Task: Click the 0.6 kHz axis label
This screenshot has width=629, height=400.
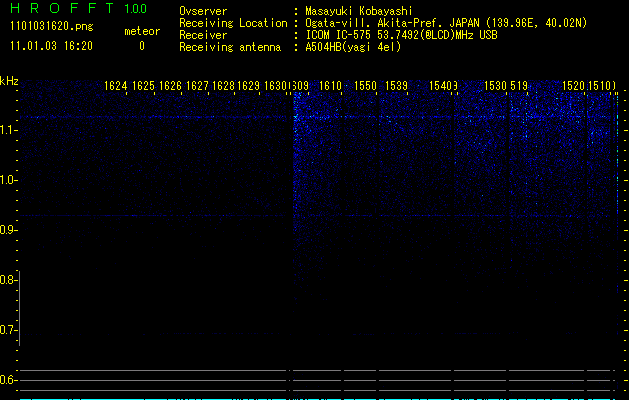Action: click(x=8, y=380)
